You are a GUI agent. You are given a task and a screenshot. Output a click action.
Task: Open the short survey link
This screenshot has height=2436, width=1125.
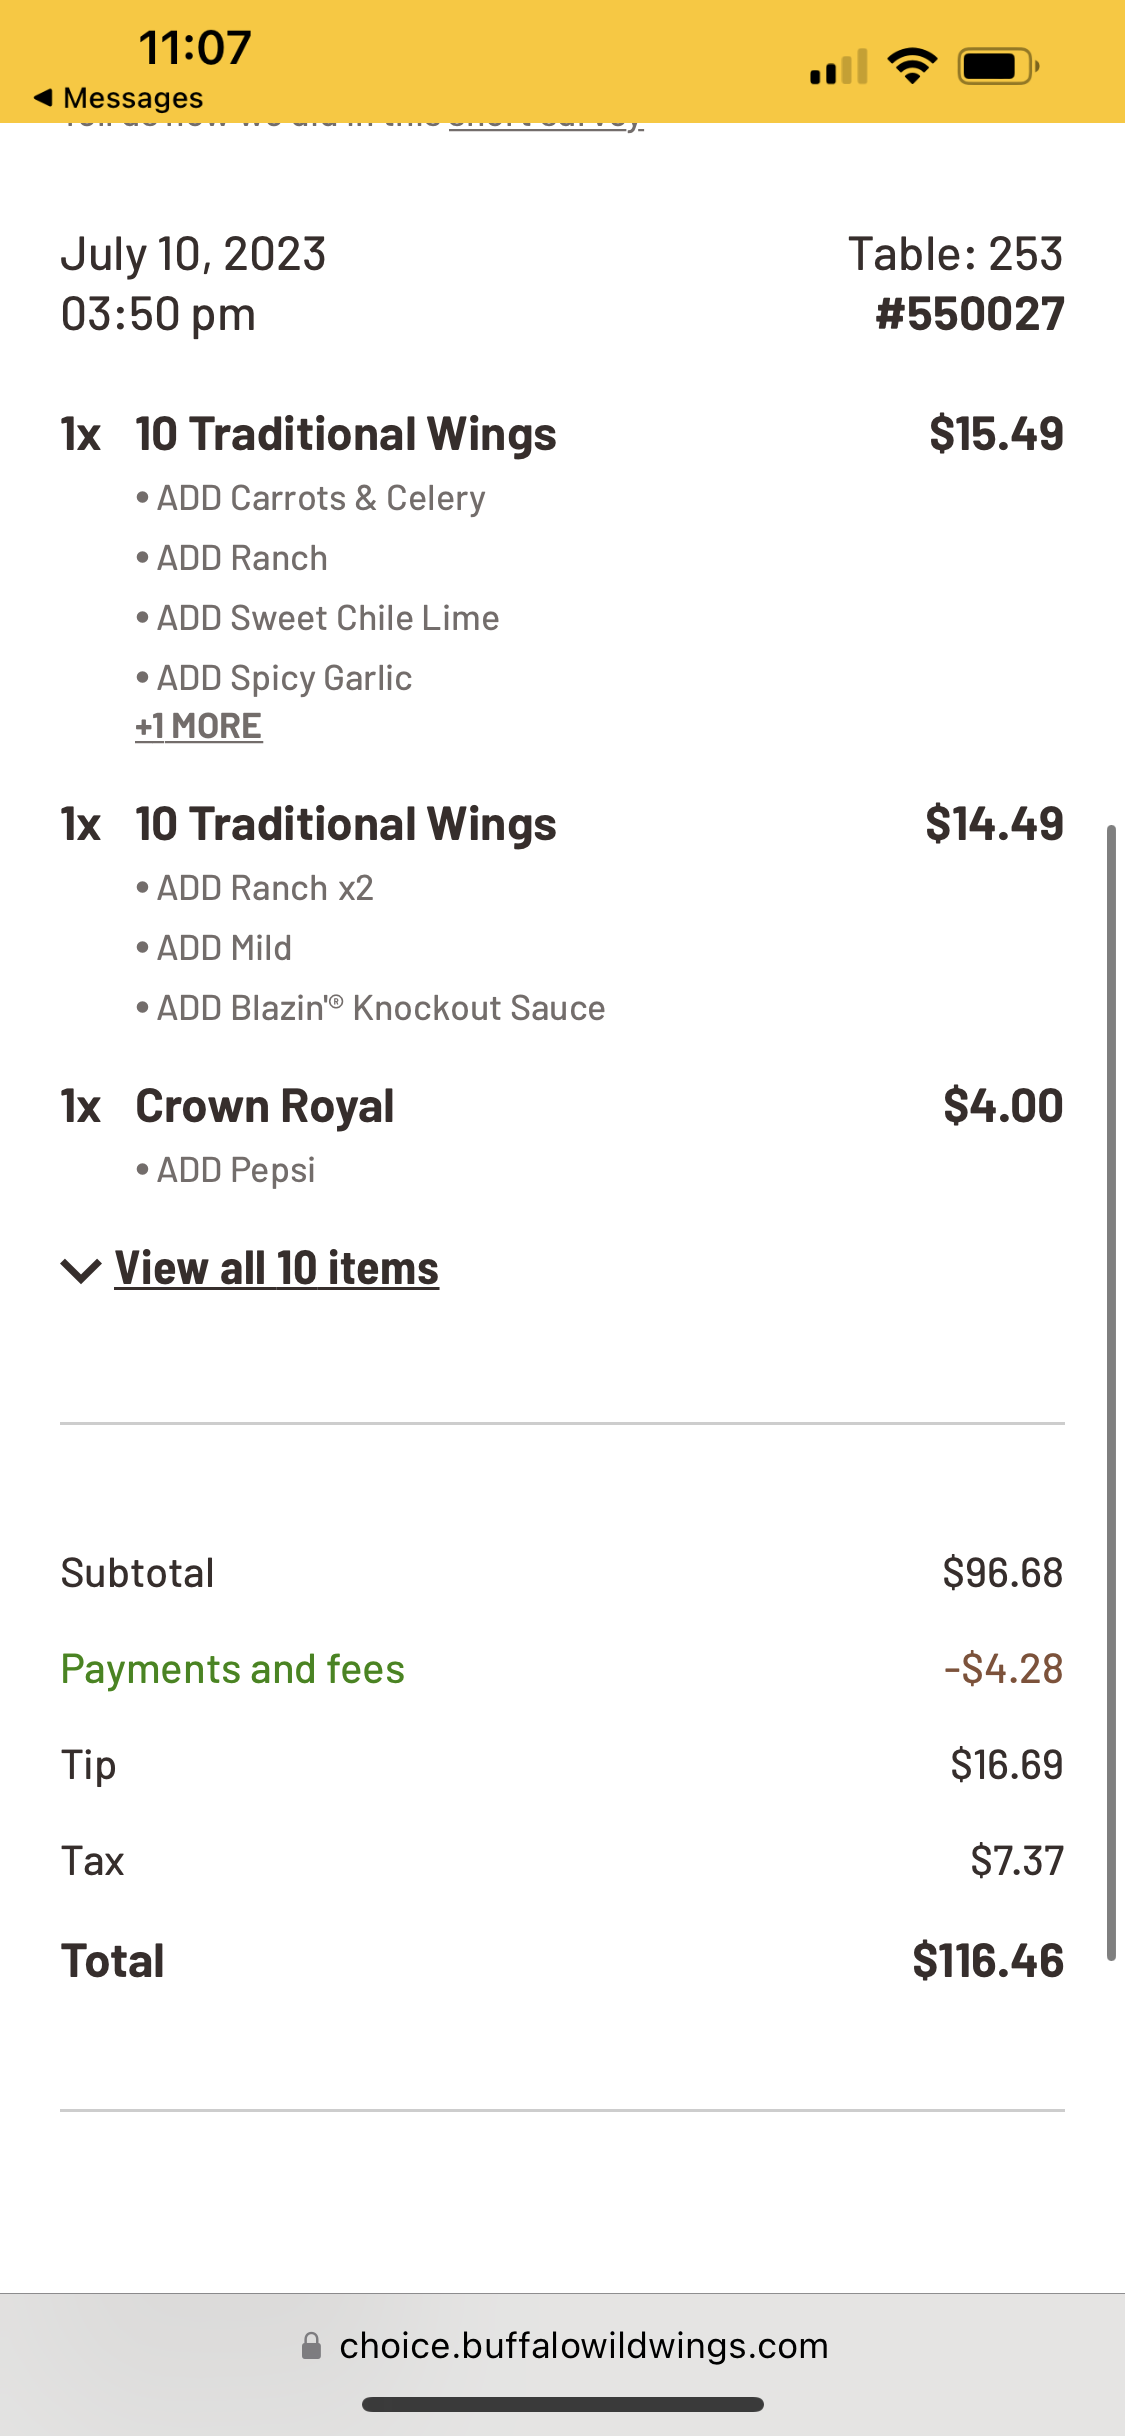(x=546, y=124)
